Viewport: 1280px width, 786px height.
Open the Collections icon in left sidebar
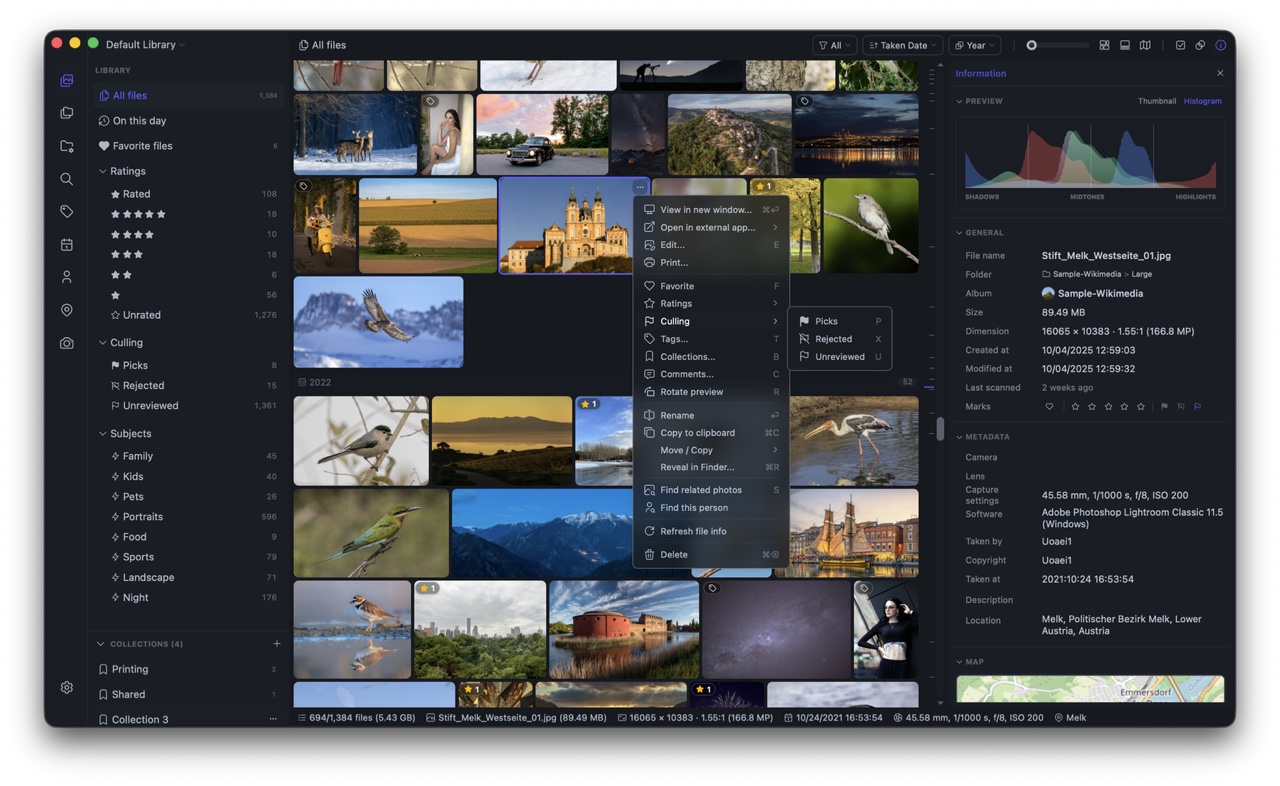[67, 113]
